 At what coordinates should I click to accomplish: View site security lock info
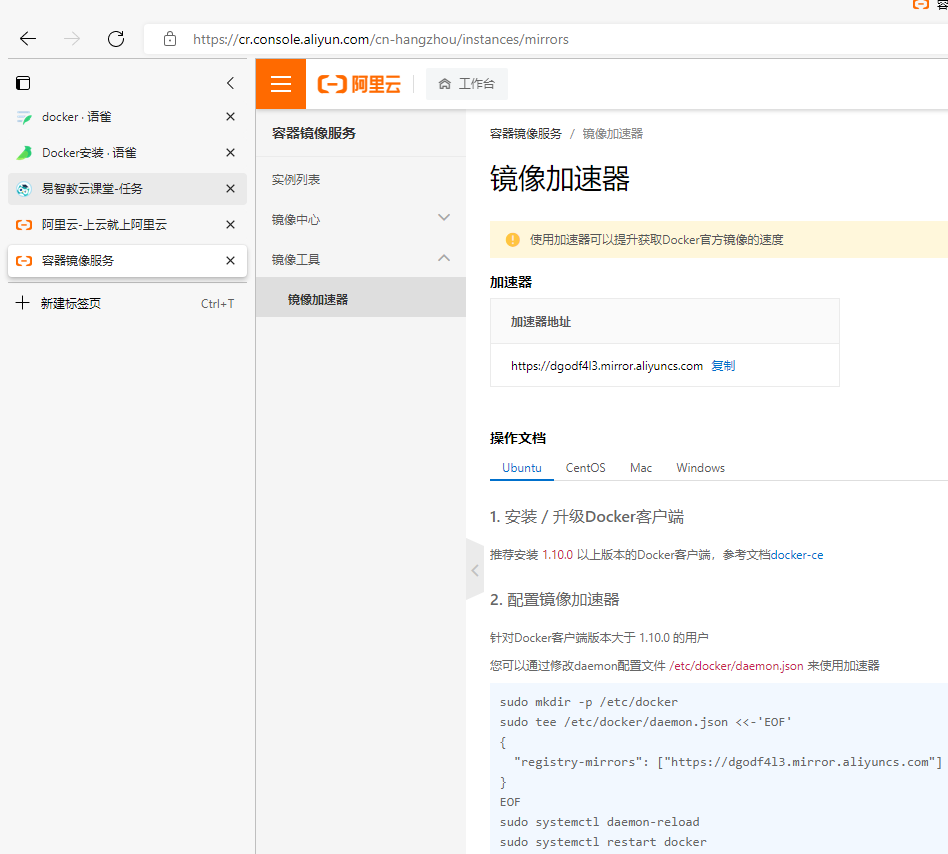(170, 39)
